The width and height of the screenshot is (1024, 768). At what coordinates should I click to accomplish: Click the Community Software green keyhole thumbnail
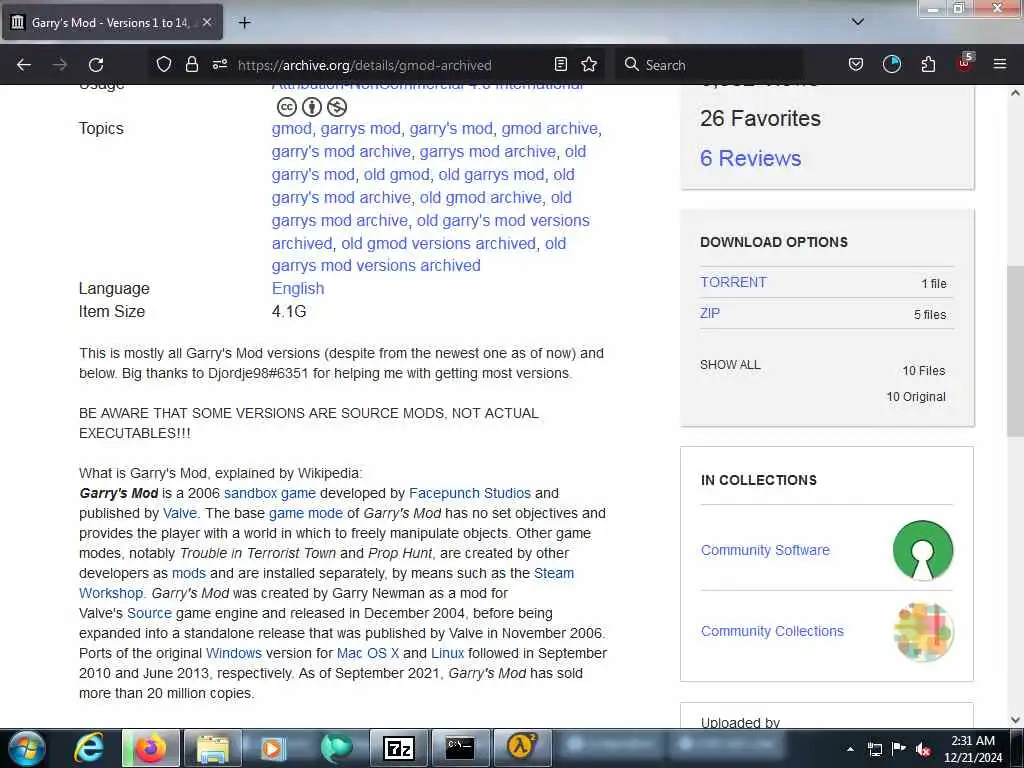923,550
